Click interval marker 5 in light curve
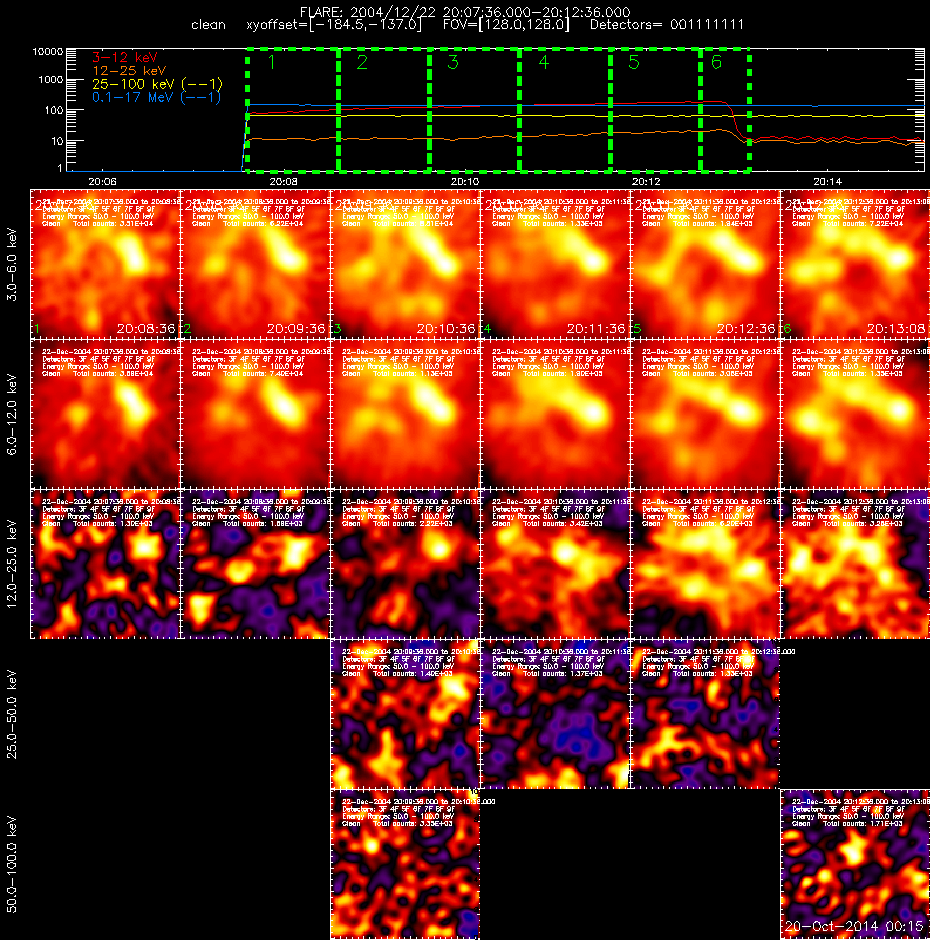The width and height of the screenshot is (930, 940). coord(634,62)
